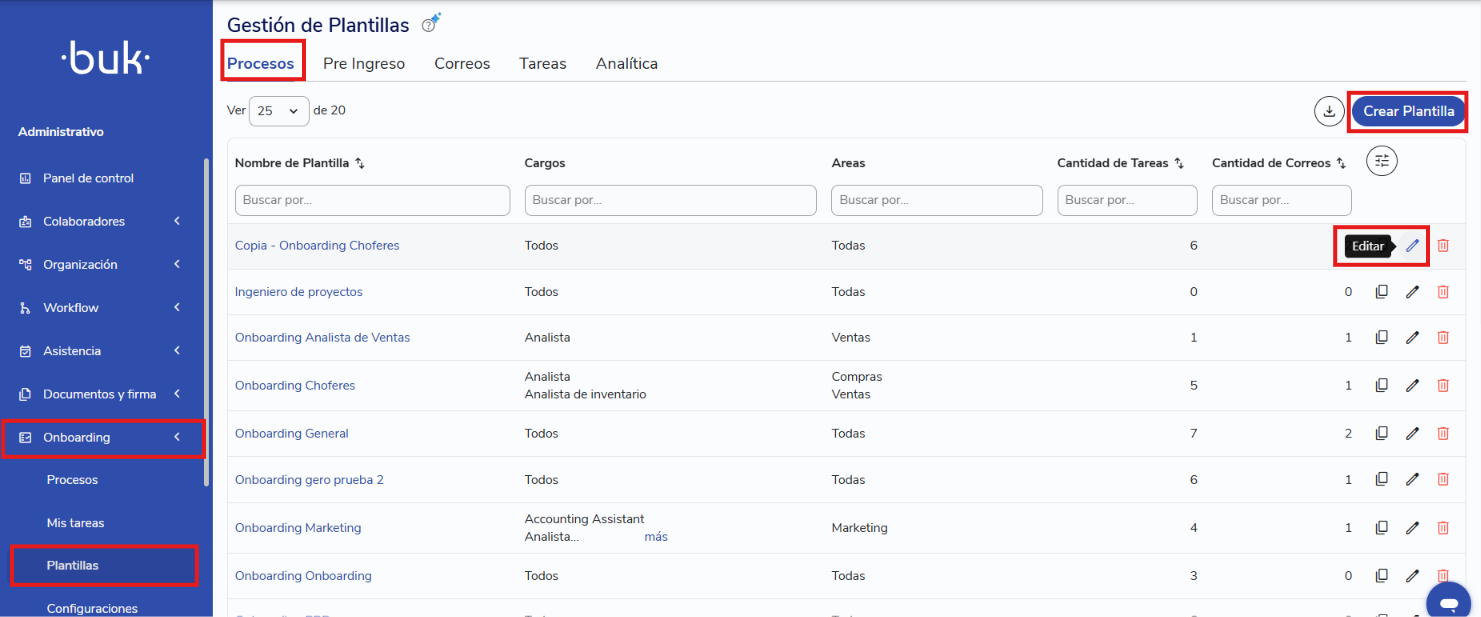Focus the Cargos search field
This screenshot has height=617, width=1481.
click(x=671, y=200)
